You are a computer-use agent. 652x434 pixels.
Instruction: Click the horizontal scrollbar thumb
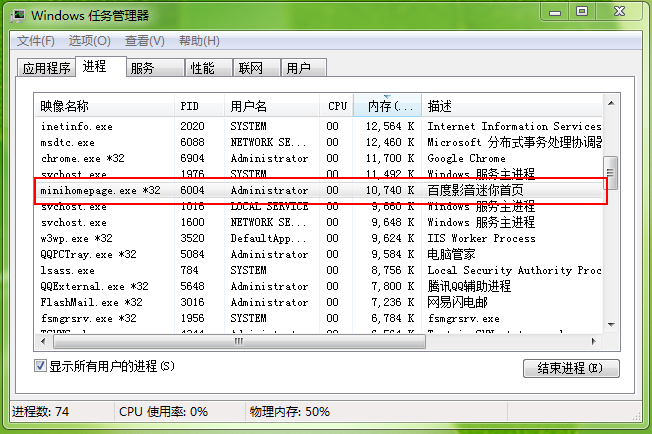240,342
